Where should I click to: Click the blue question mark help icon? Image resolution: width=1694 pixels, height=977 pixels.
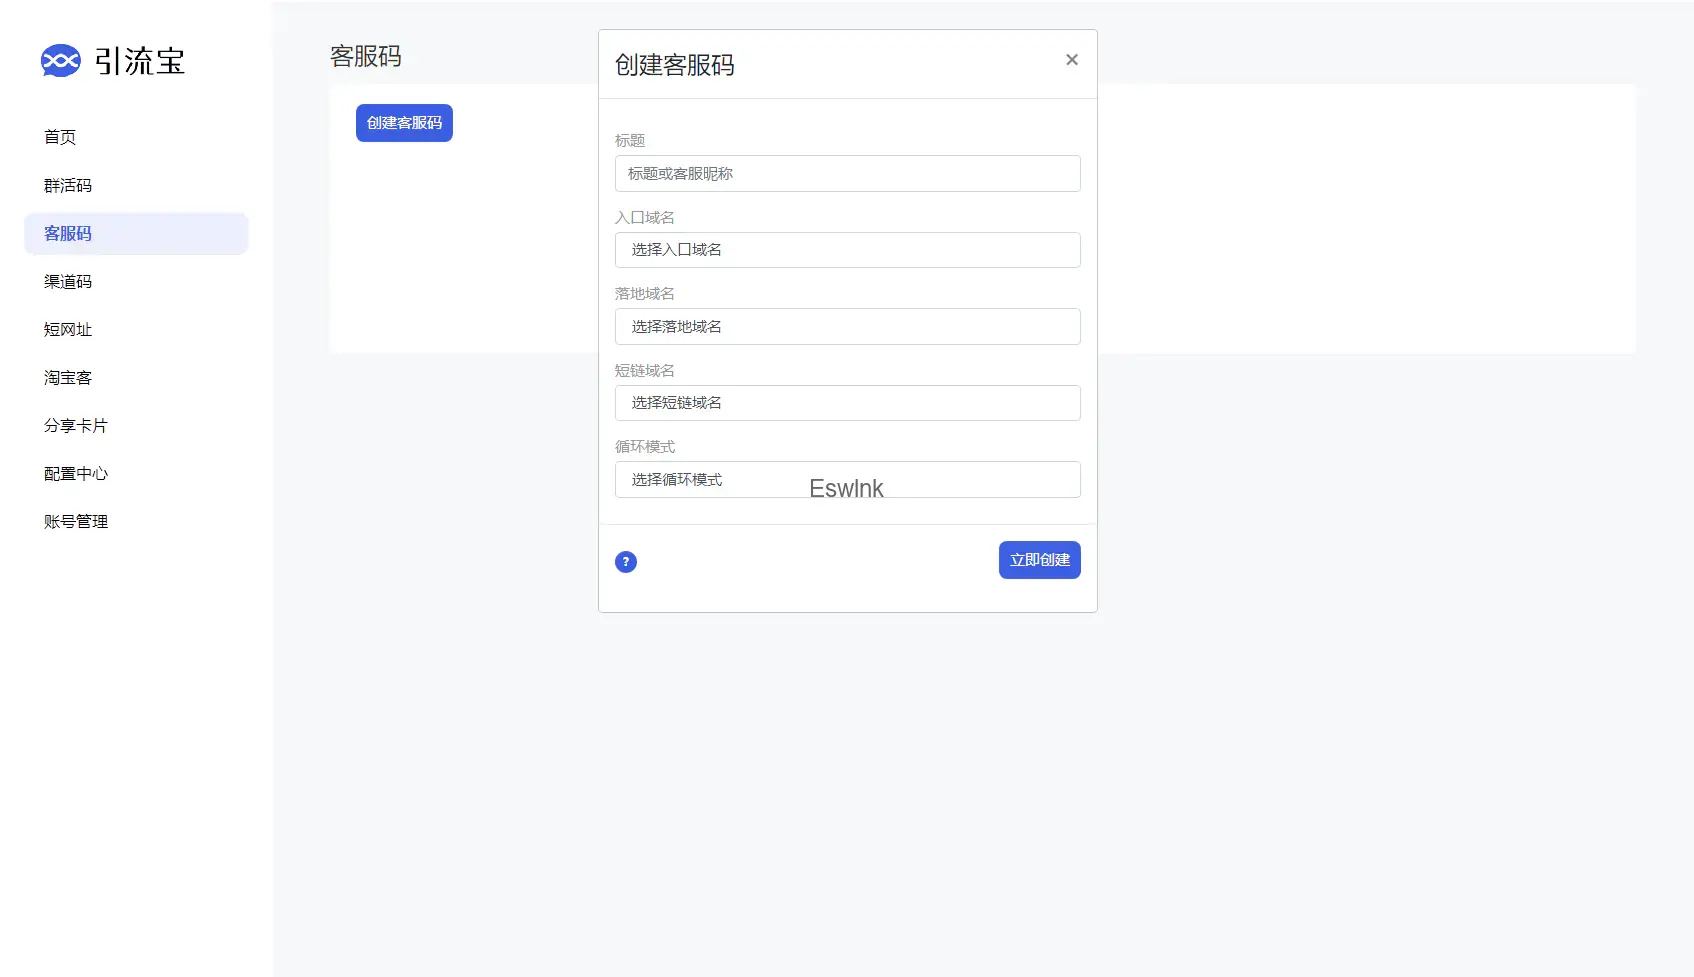pos(626,562)
